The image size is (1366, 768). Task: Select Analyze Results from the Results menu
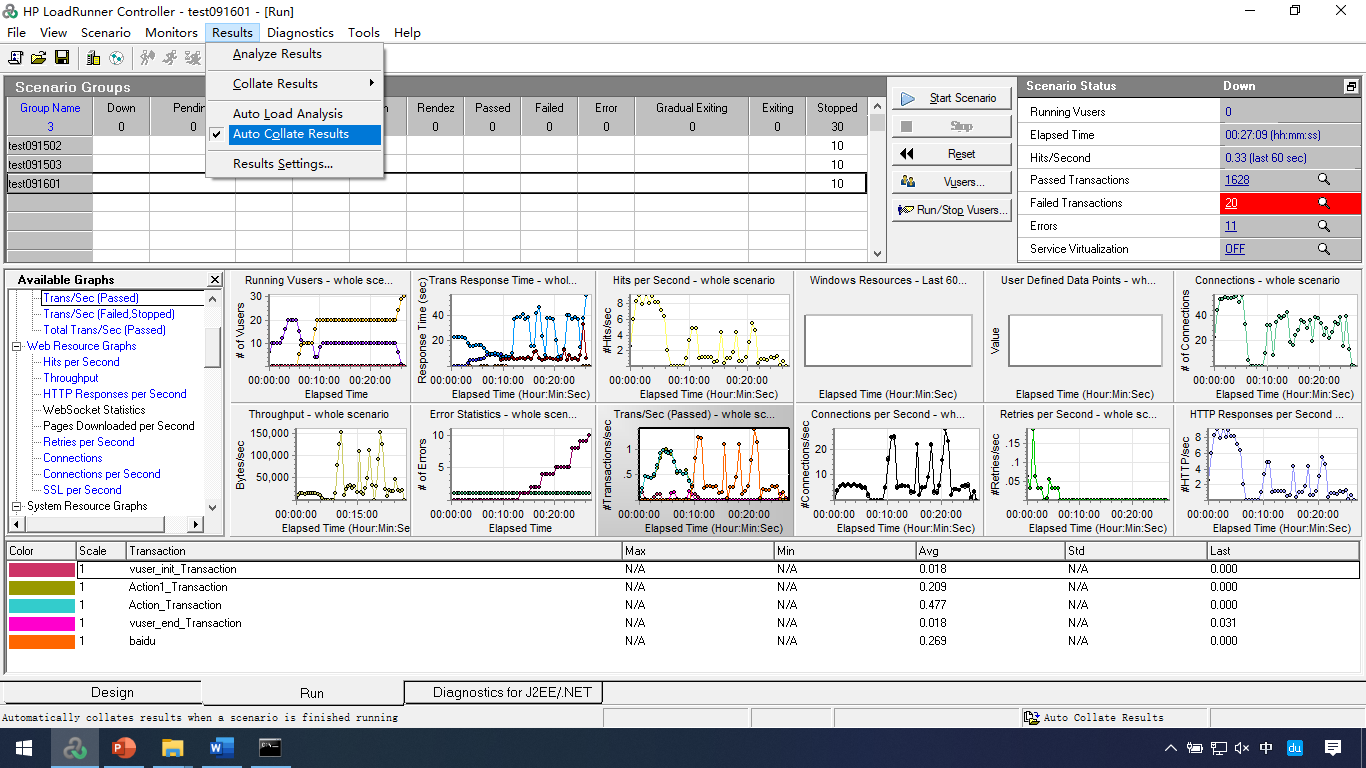277,54
